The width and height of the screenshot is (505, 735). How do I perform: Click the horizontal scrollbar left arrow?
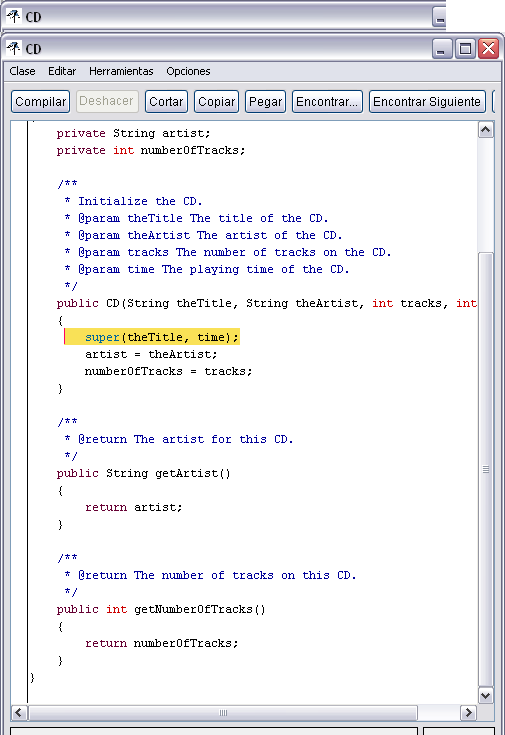click(19, 713)
